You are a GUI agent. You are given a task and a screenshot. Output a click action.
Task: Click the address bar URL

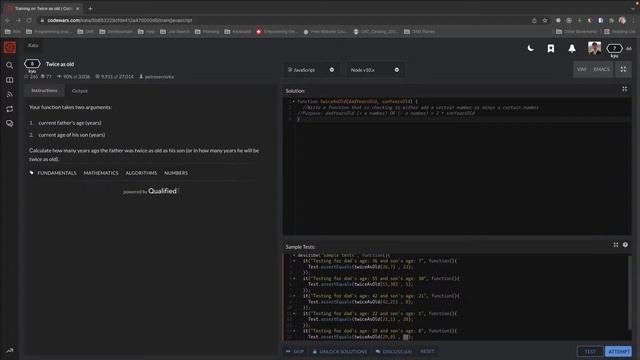tap(120, 20)
